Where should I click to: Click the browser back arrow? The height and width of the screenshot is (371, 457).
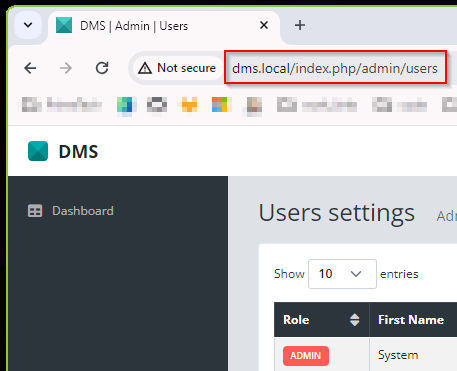(x=30, y=68)
